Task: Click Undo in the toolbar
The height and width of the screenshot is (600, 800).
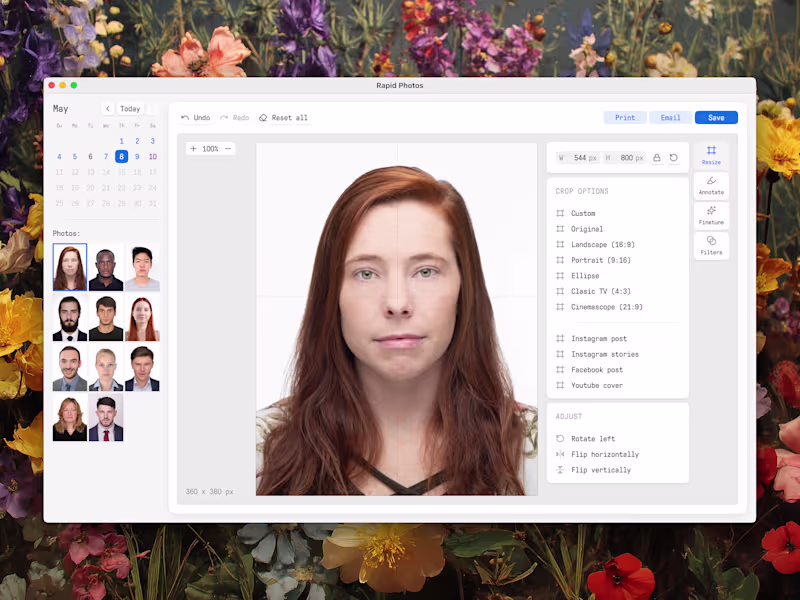Action: (195, 118)
